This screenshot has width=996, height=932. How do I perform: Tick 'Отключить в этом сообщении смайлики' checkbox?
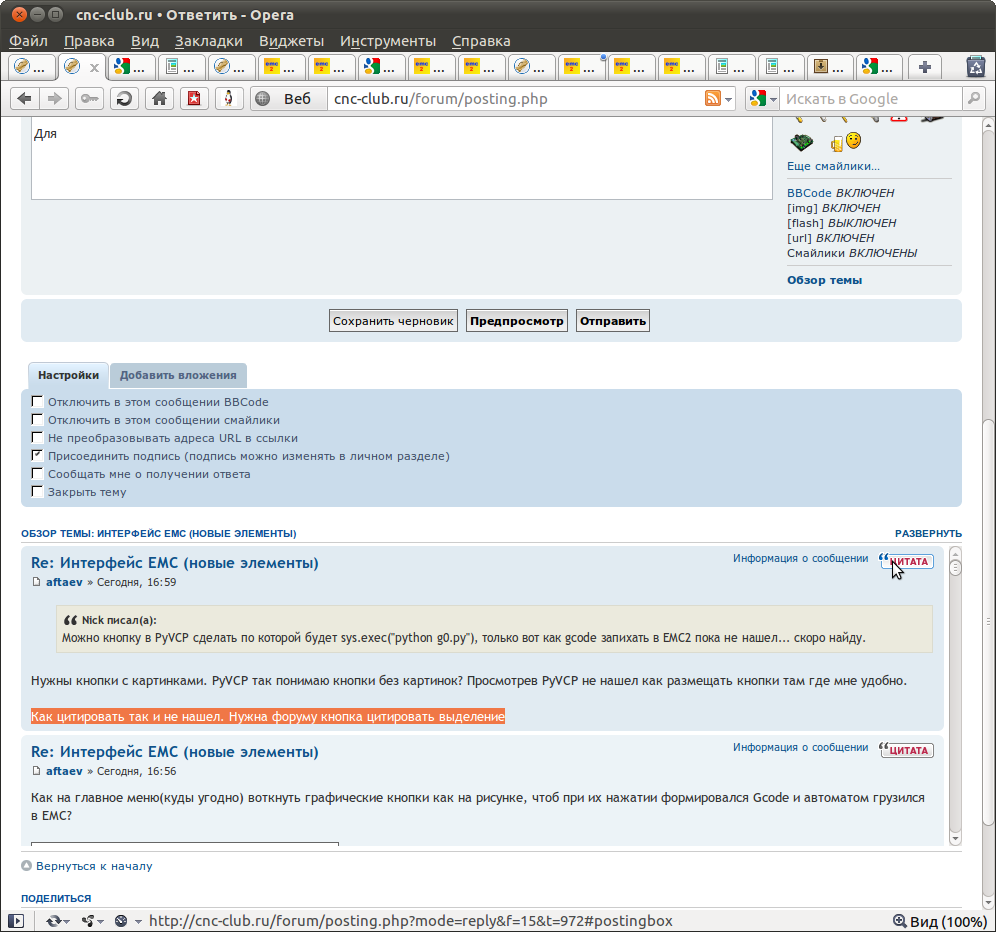[x=37, y=419]
